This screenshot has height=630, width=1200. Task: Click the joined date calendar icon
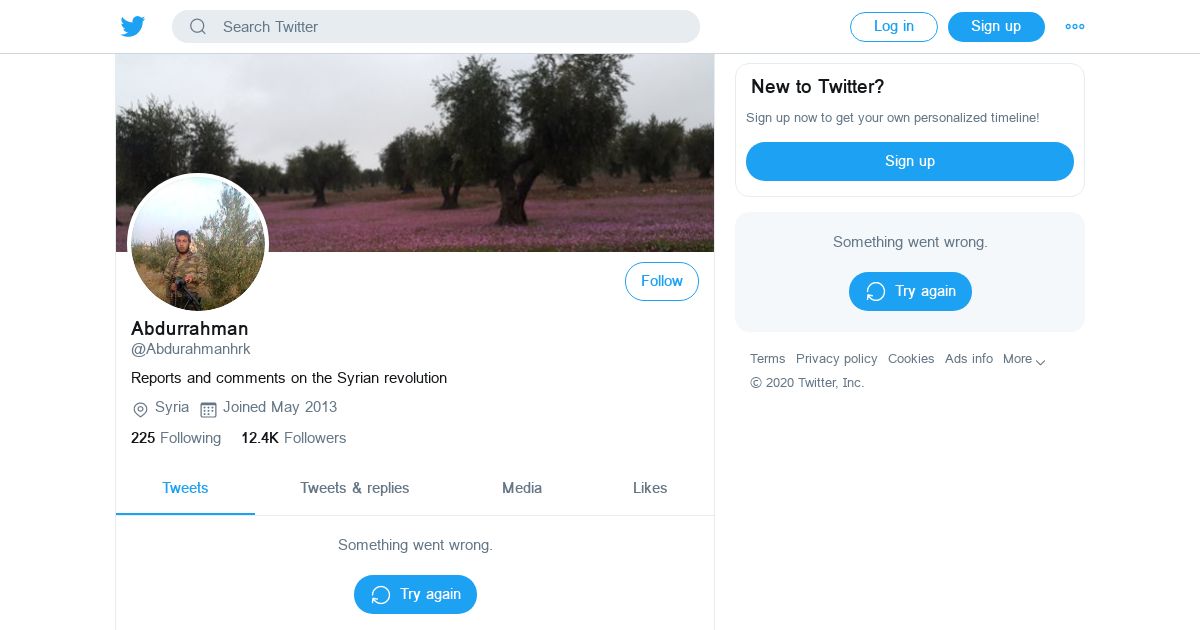[x=208, y=409]
